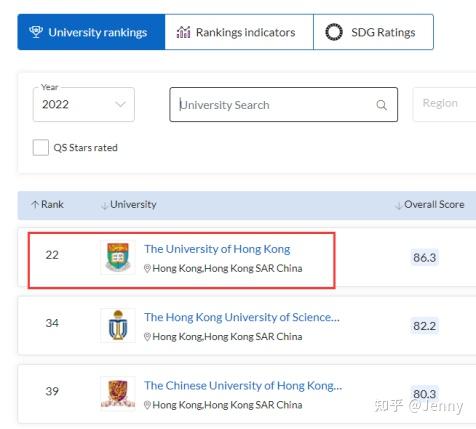Switch to the Rankings indicators tab

click(239, 32)
